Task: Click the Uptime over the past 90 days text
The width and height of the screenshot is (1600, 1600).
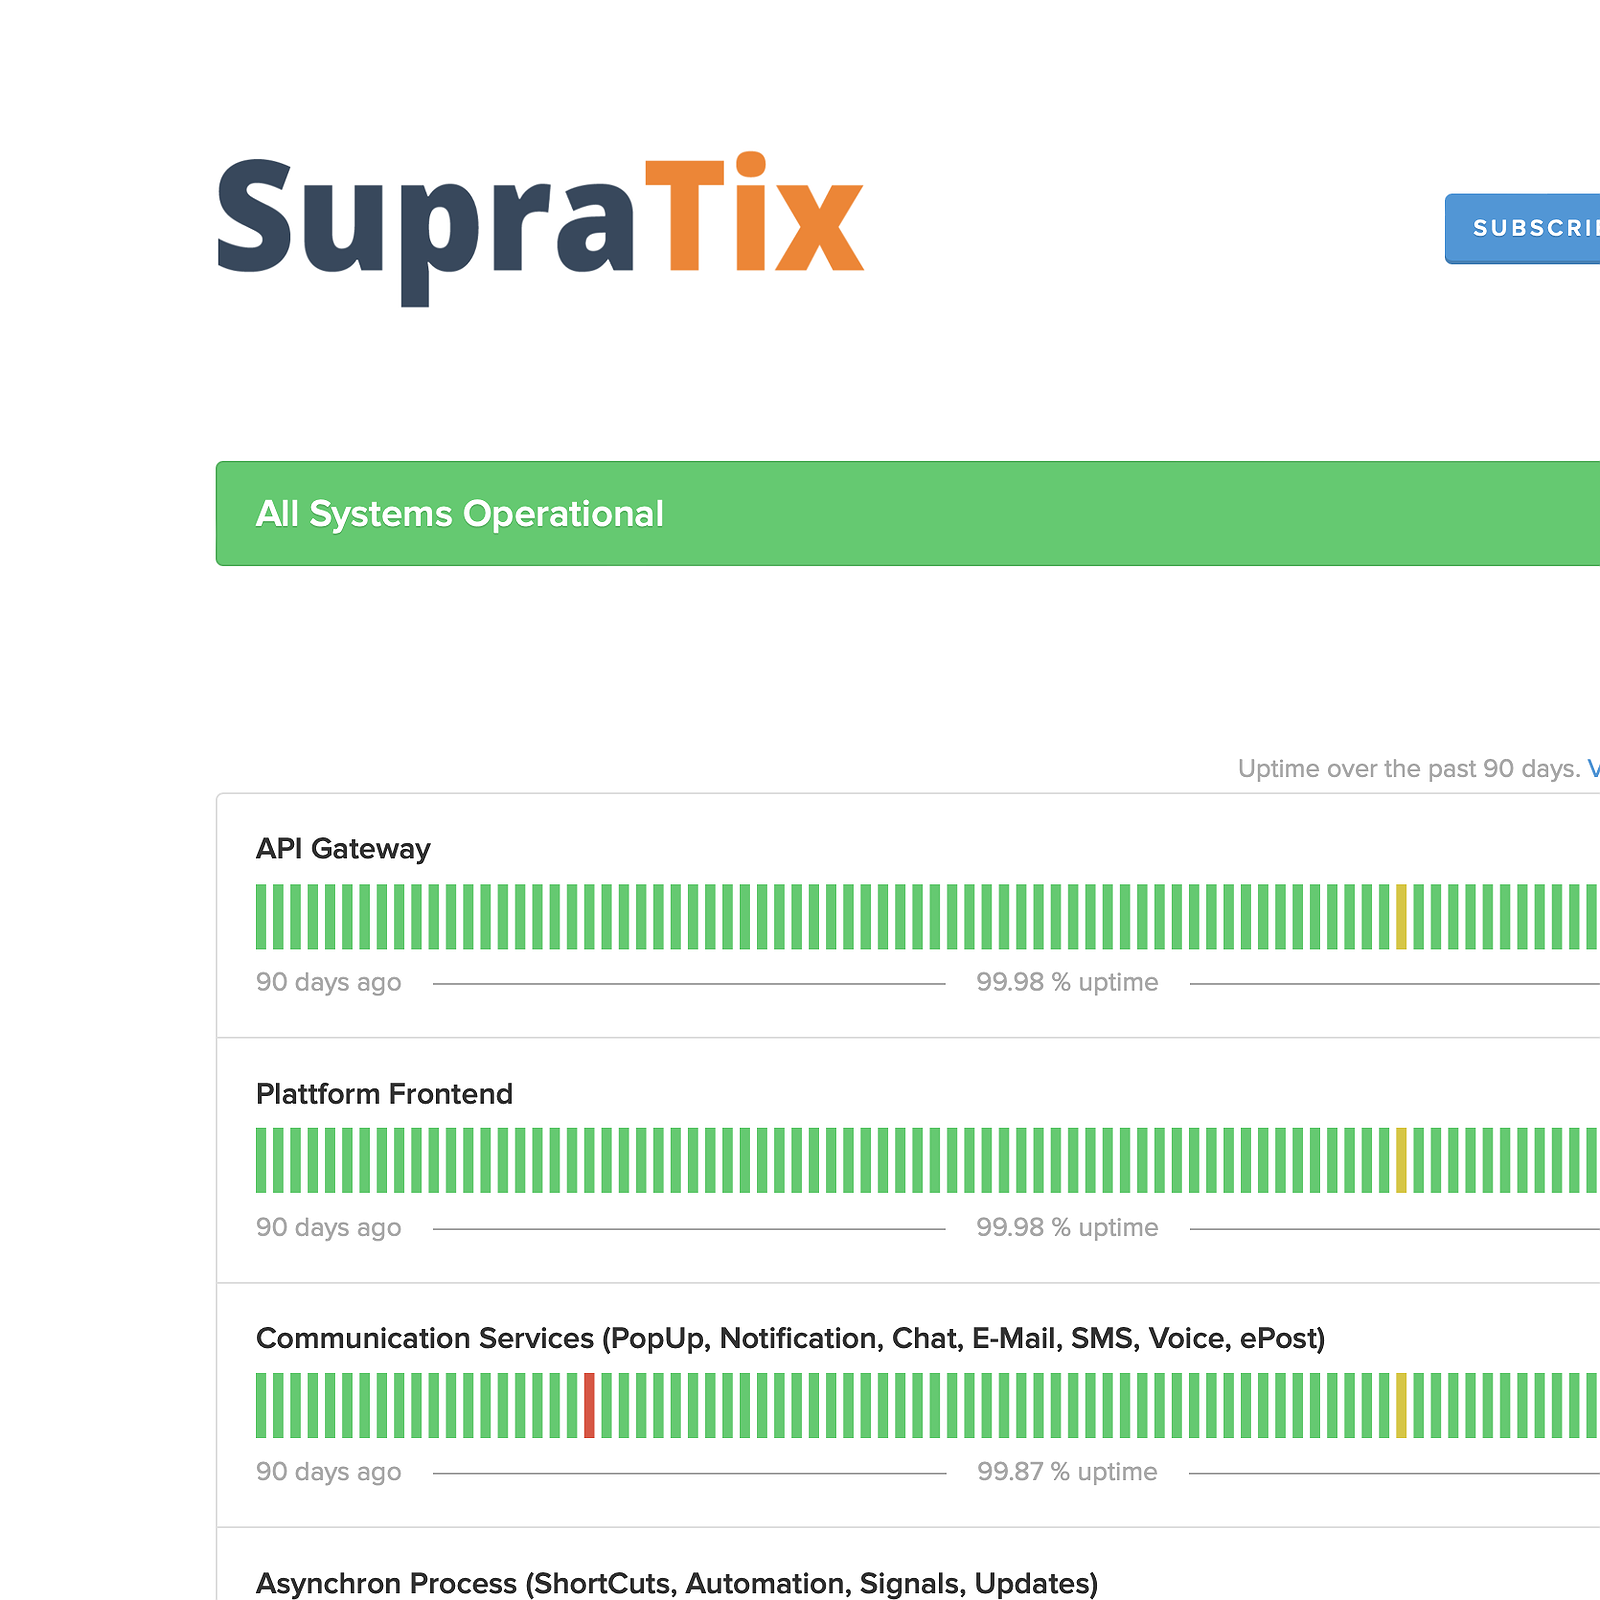Action: (x=1409, y=769)
